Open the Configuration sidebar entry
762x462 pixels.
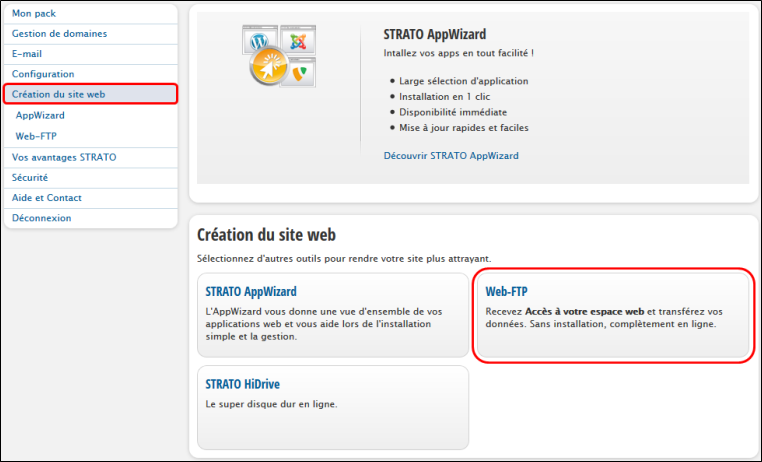90,74
